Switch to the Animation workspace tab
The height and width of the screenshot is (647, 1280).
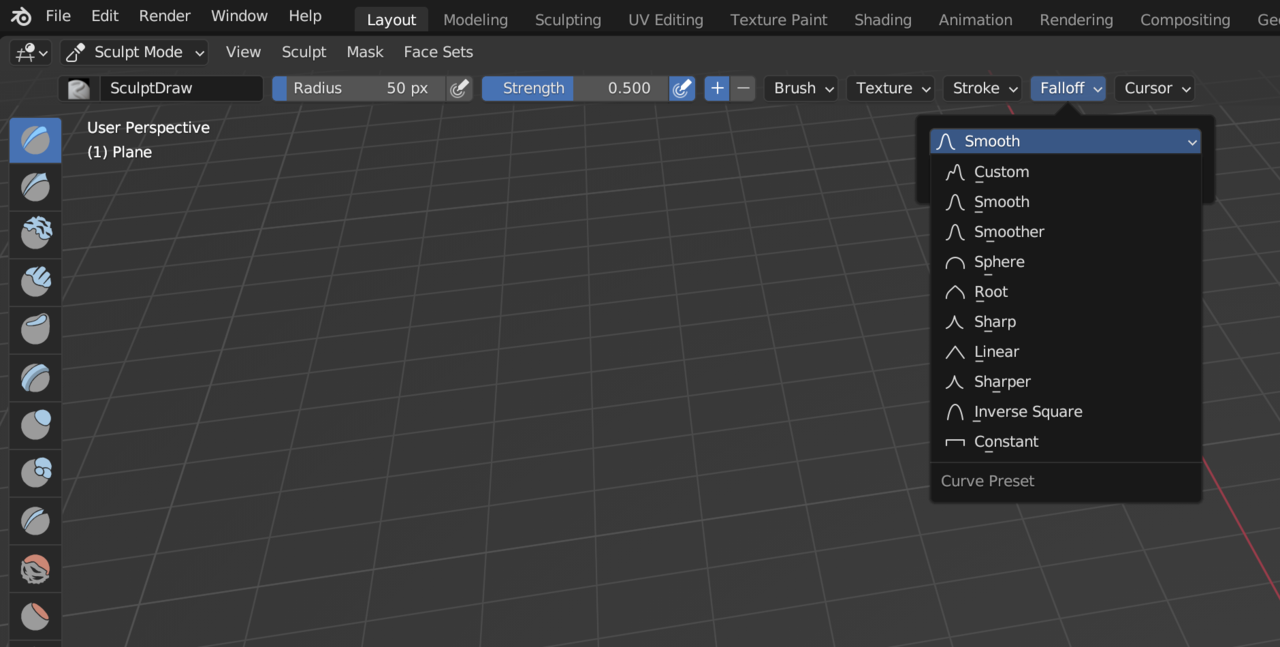pyautogui.click(x=975, y=20)
